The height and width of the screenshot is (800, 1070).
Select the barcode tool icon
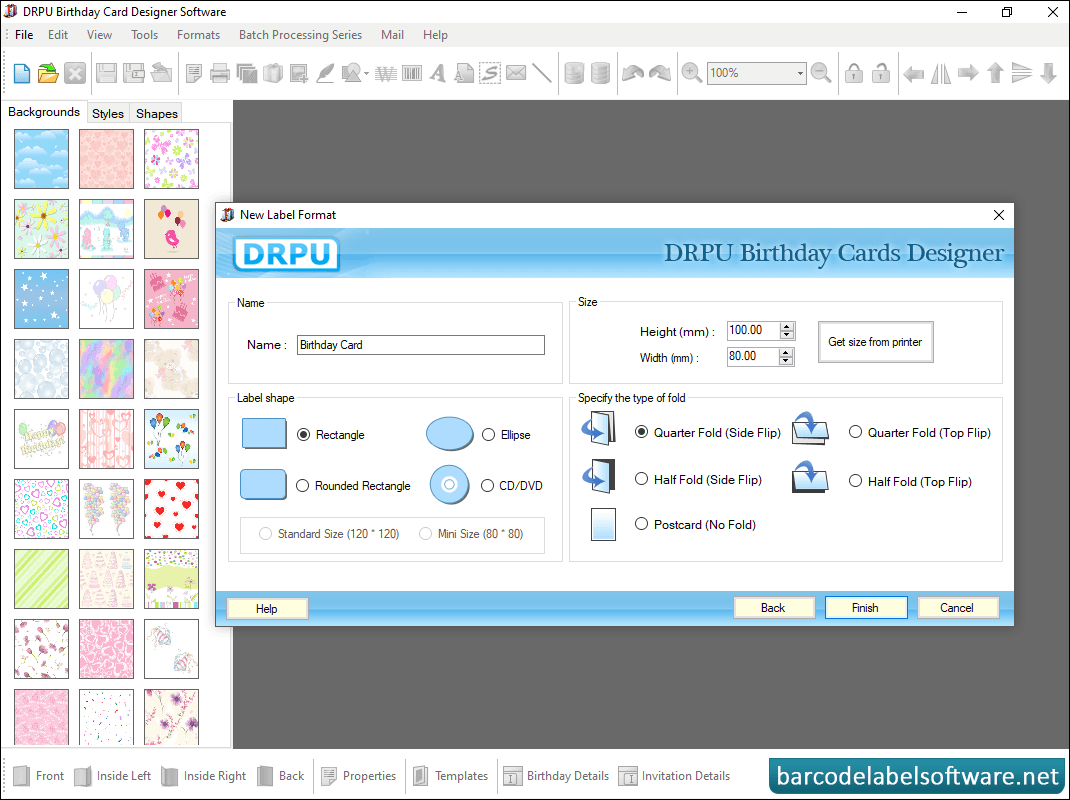[x=412, y=73]
